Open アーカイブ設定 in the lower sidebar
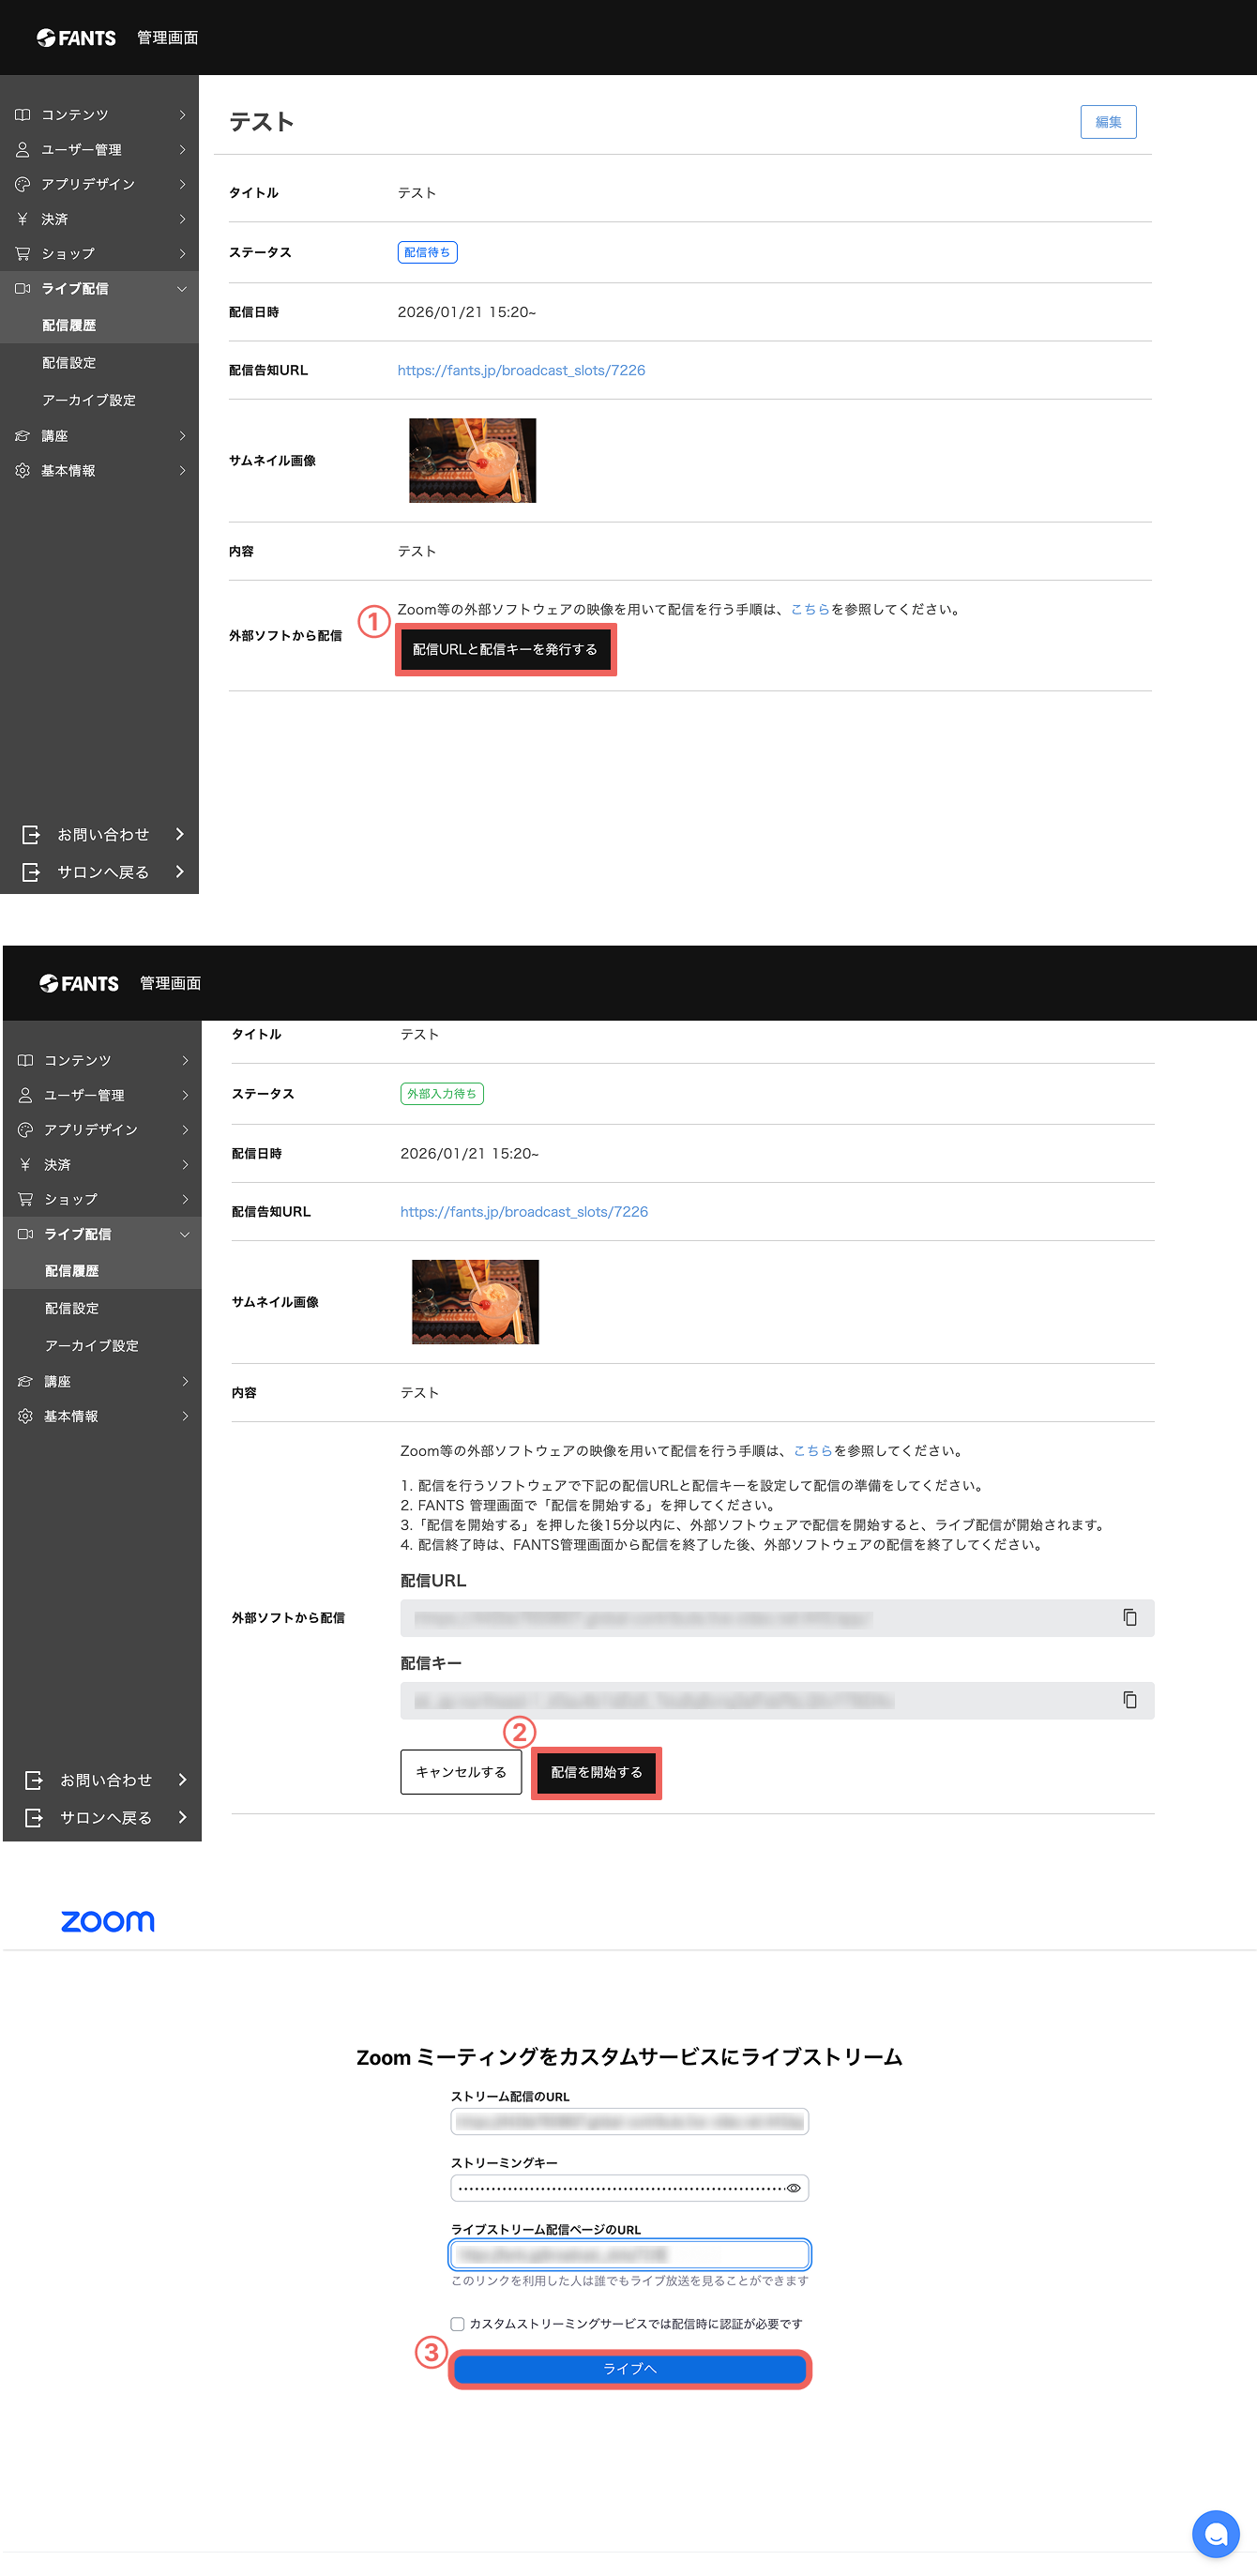Image resolution: width=1257 pixels, height=2576 pixels. point(92,1346)
